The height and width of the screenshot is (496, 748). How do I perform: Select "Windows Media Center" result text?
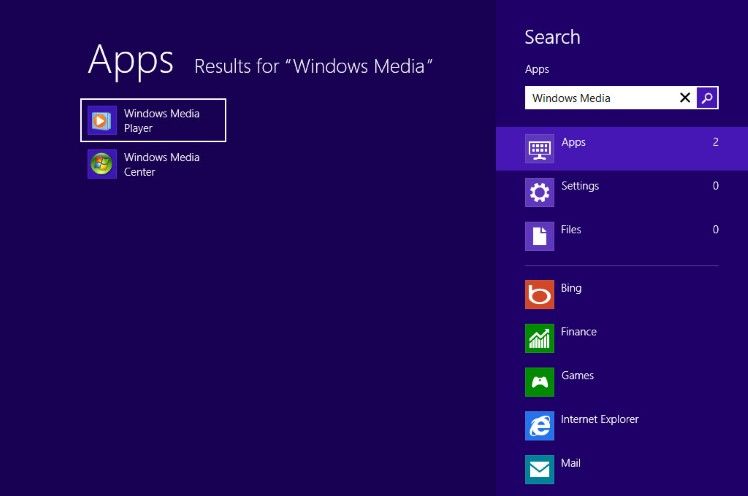(162, 165)
